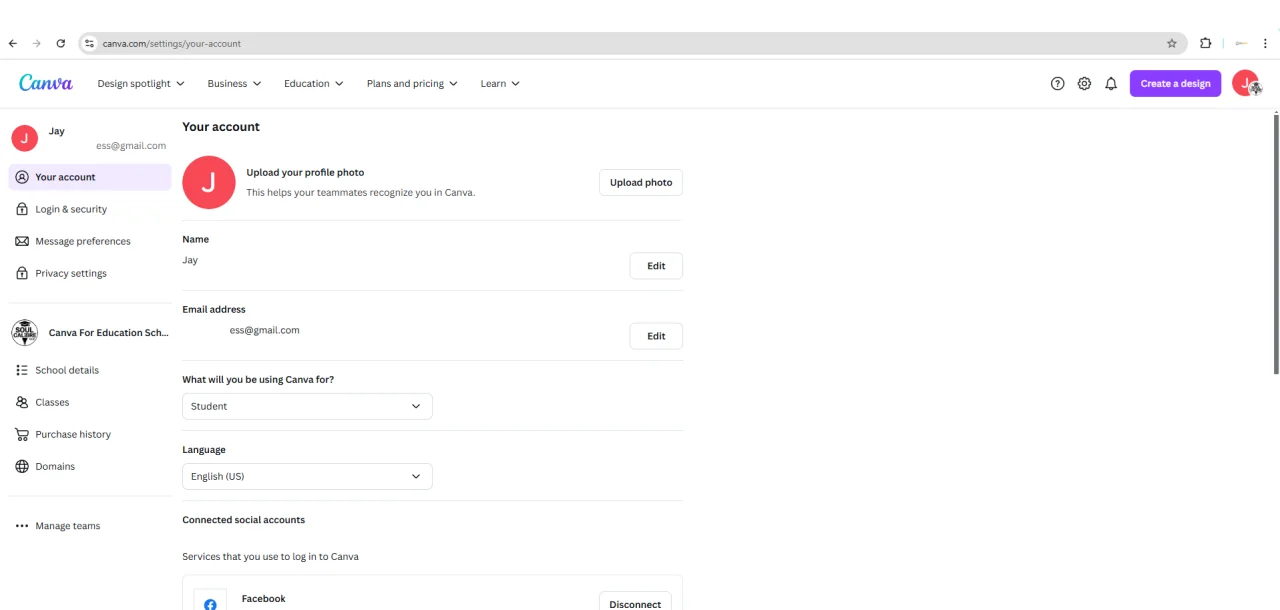Click the Your account heading
1280x610 pixels.
pyautogui.click(x=221, y=127)
